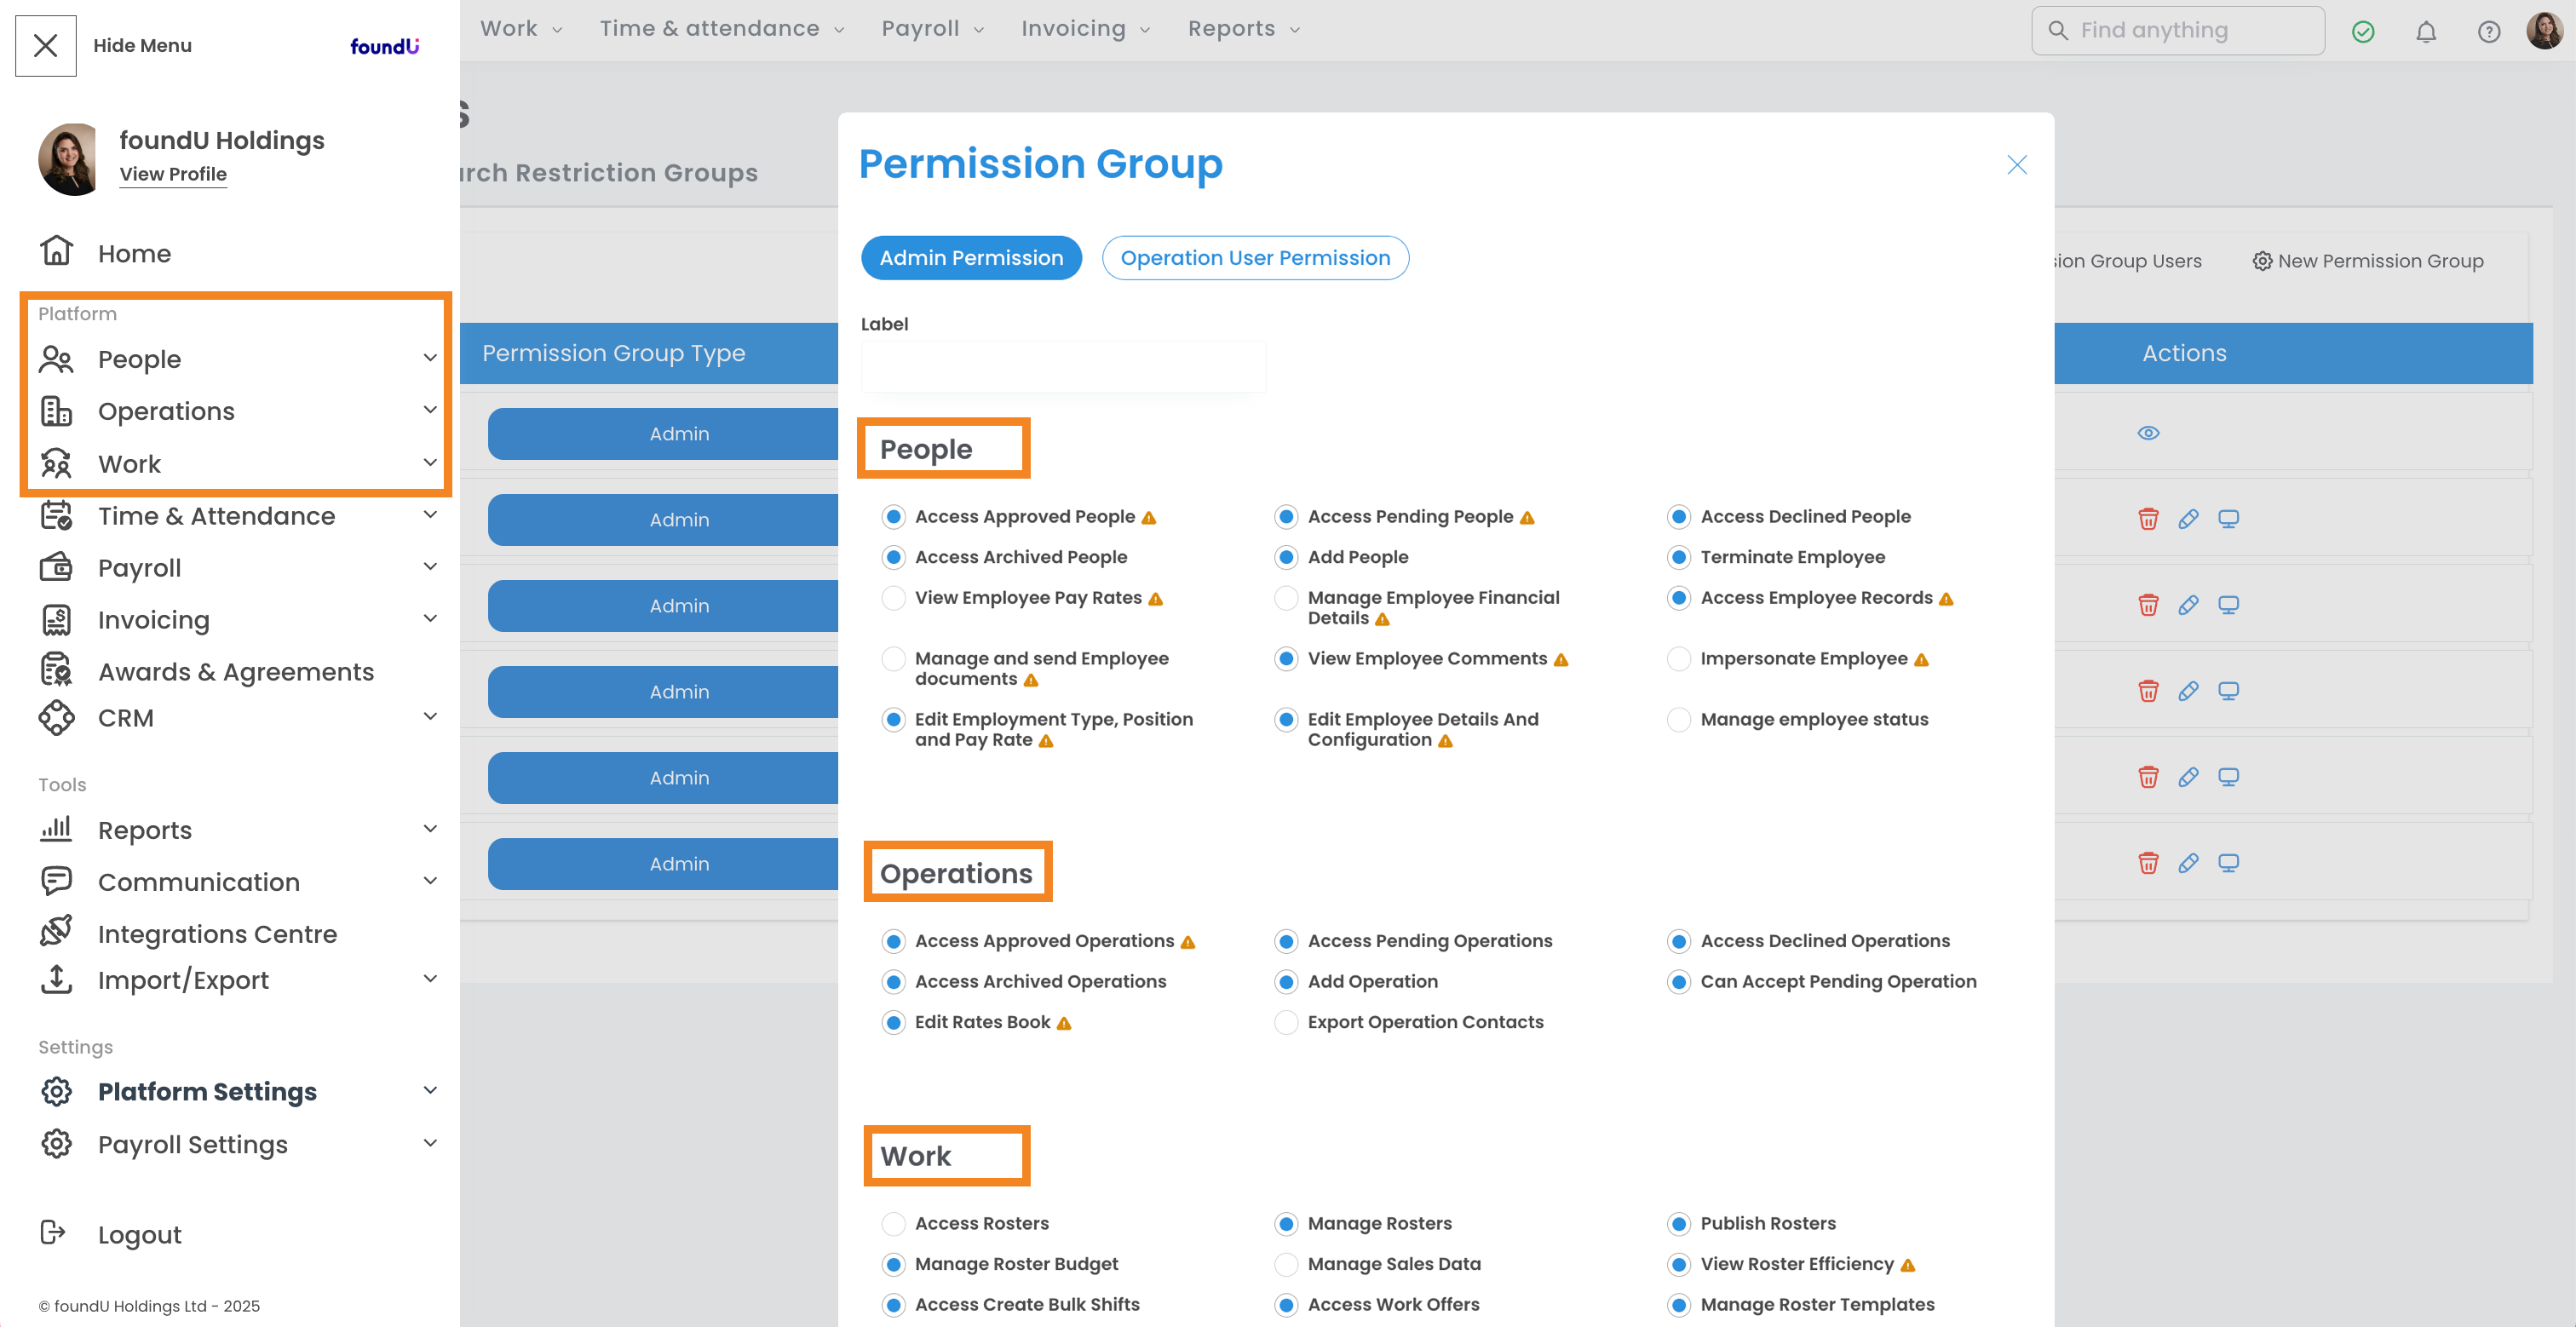This screenshot has height=1327, width=2576.
Task: Click the eye icon in Actions column
Action: (2148, 433)
